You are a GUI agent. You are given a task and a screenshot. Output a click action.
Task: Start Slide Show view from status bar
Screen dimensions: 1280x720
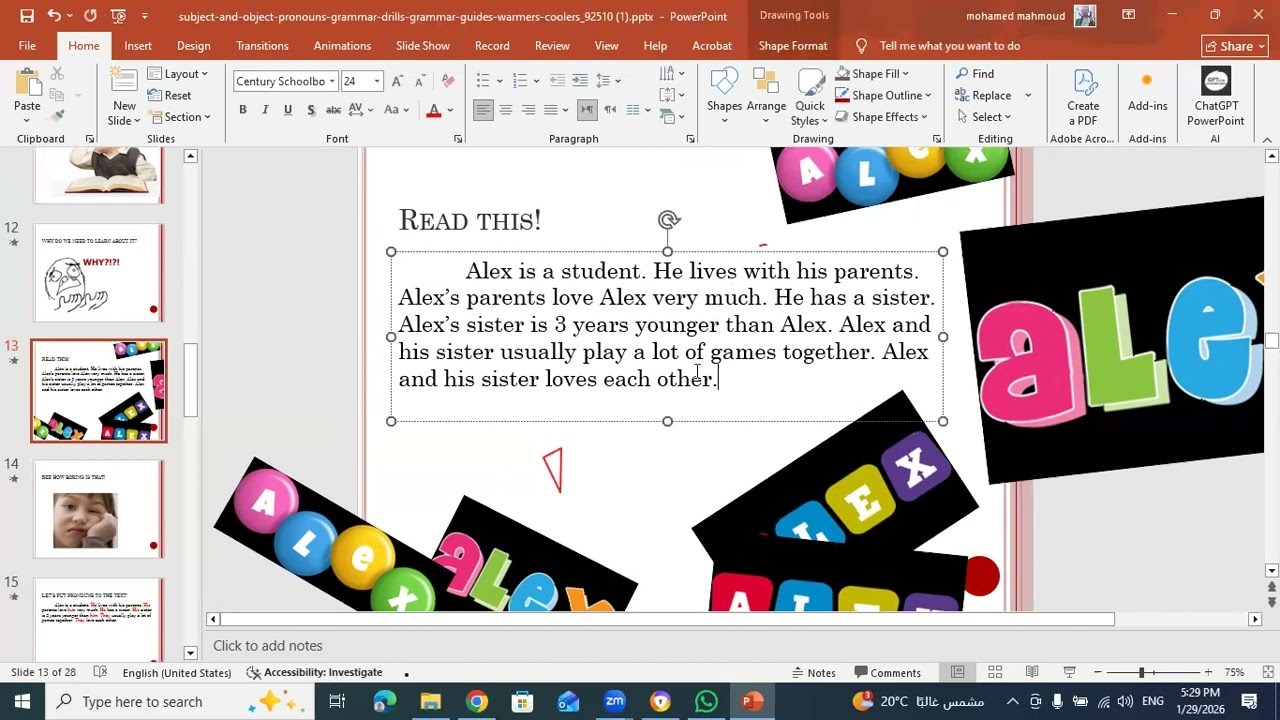tap(1069, 672)
